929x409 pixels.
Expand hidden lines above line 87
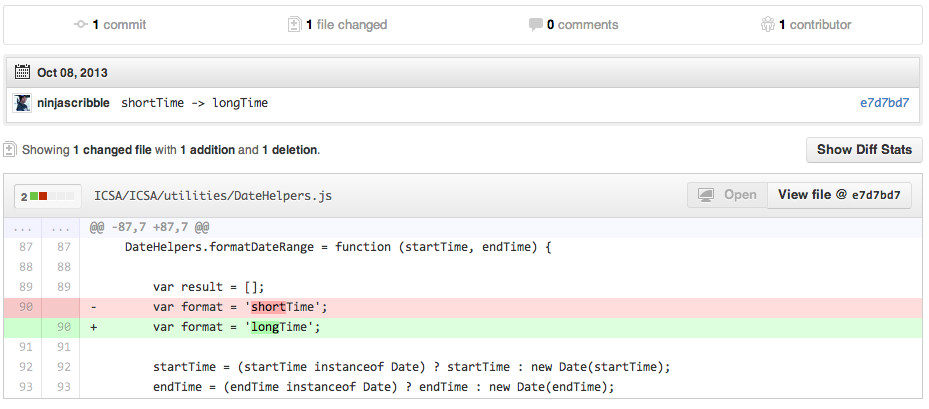(x=22, y=227)
